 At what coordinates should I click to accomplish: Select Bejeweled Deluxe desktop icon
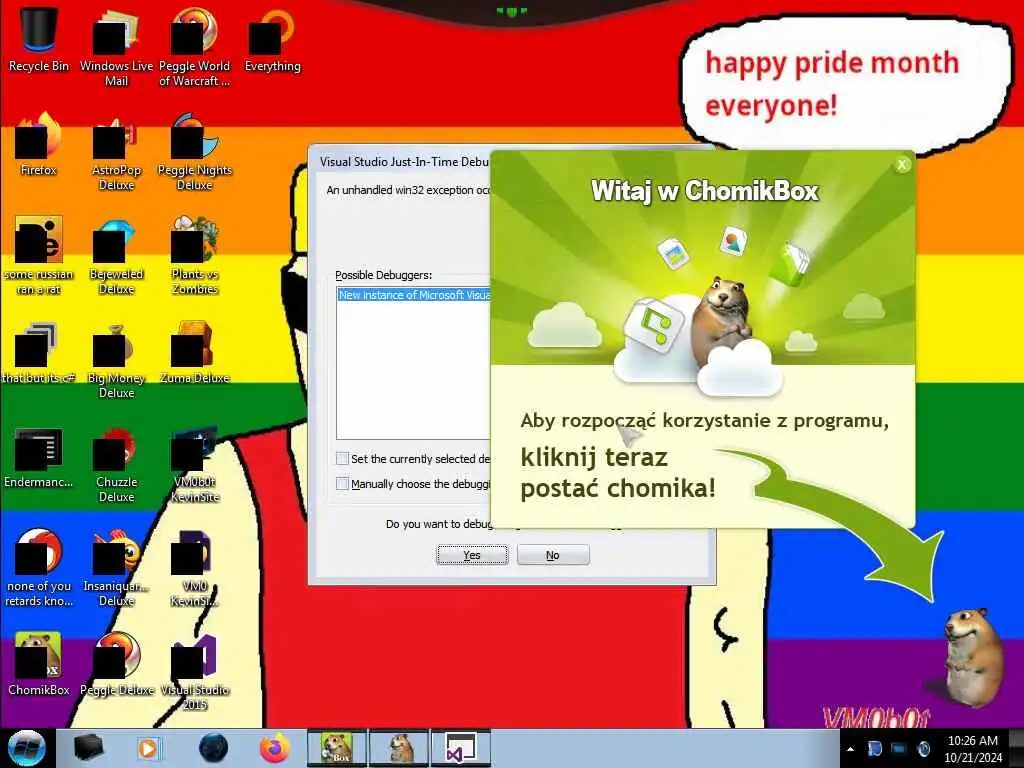click(x=116, y=255)
